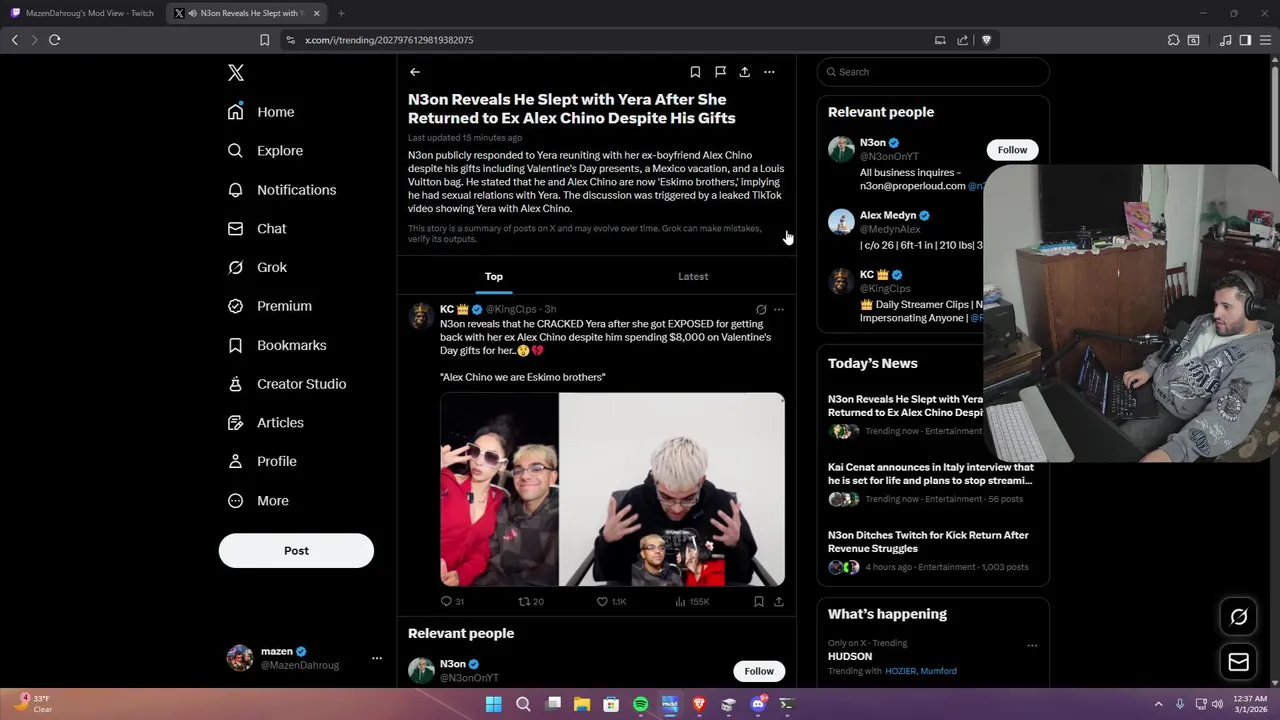This screenshot has width=1280, height=720.
Task: Open the right image of N3on in post
Action: [672, 489]
